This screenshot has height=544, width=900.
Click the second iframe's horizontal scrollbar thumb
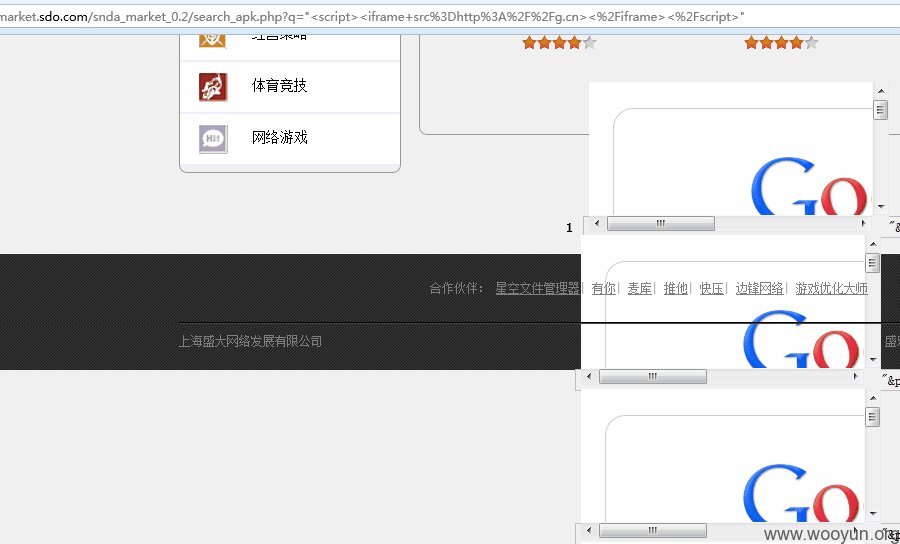(653, 377)
